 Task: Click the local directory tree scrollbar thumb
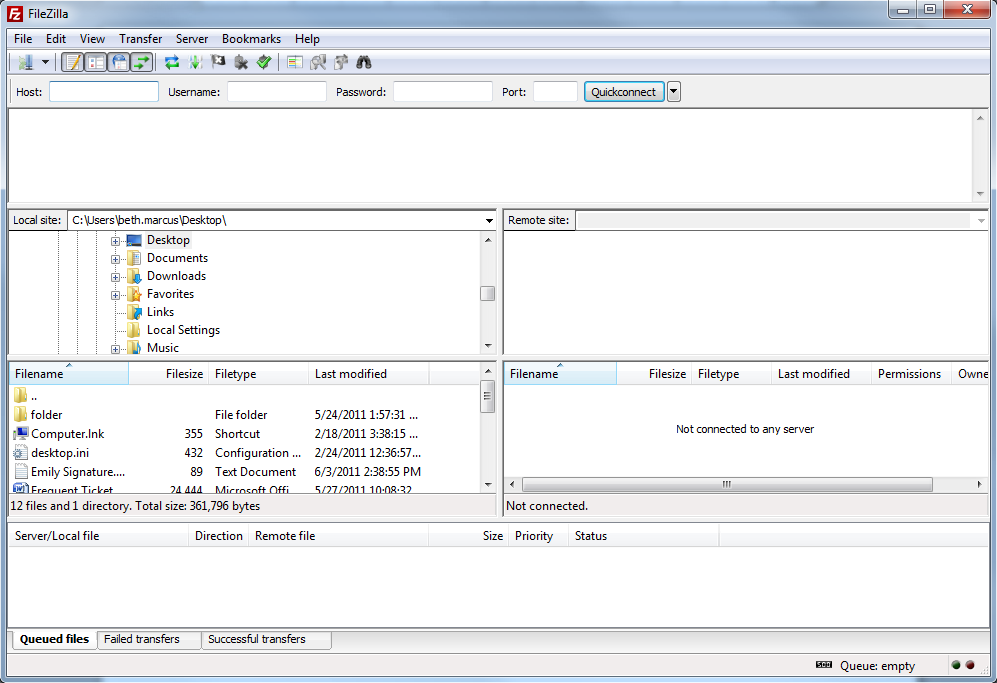(x=488, y=294)
